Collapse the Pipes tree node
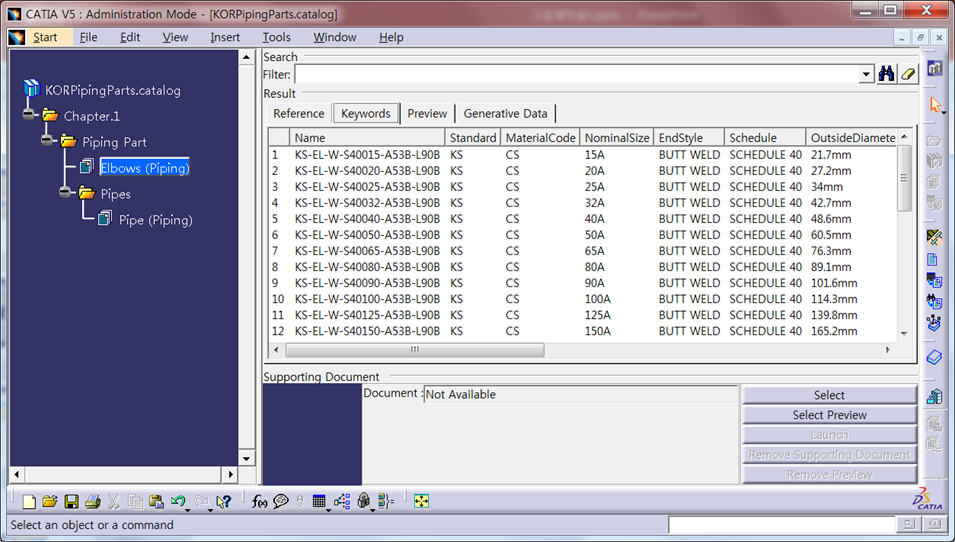Screen dimensions: 955x542 (65, 193)
